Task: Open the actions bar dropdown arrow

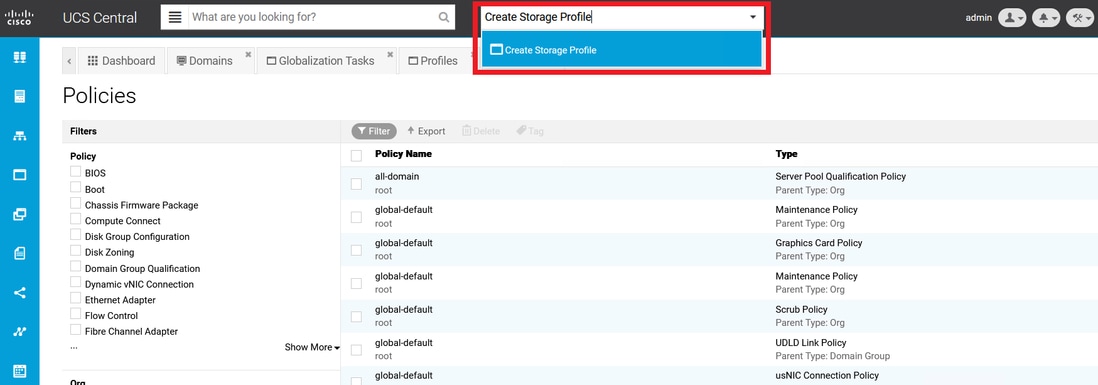Action: click(x=753, y=17)
